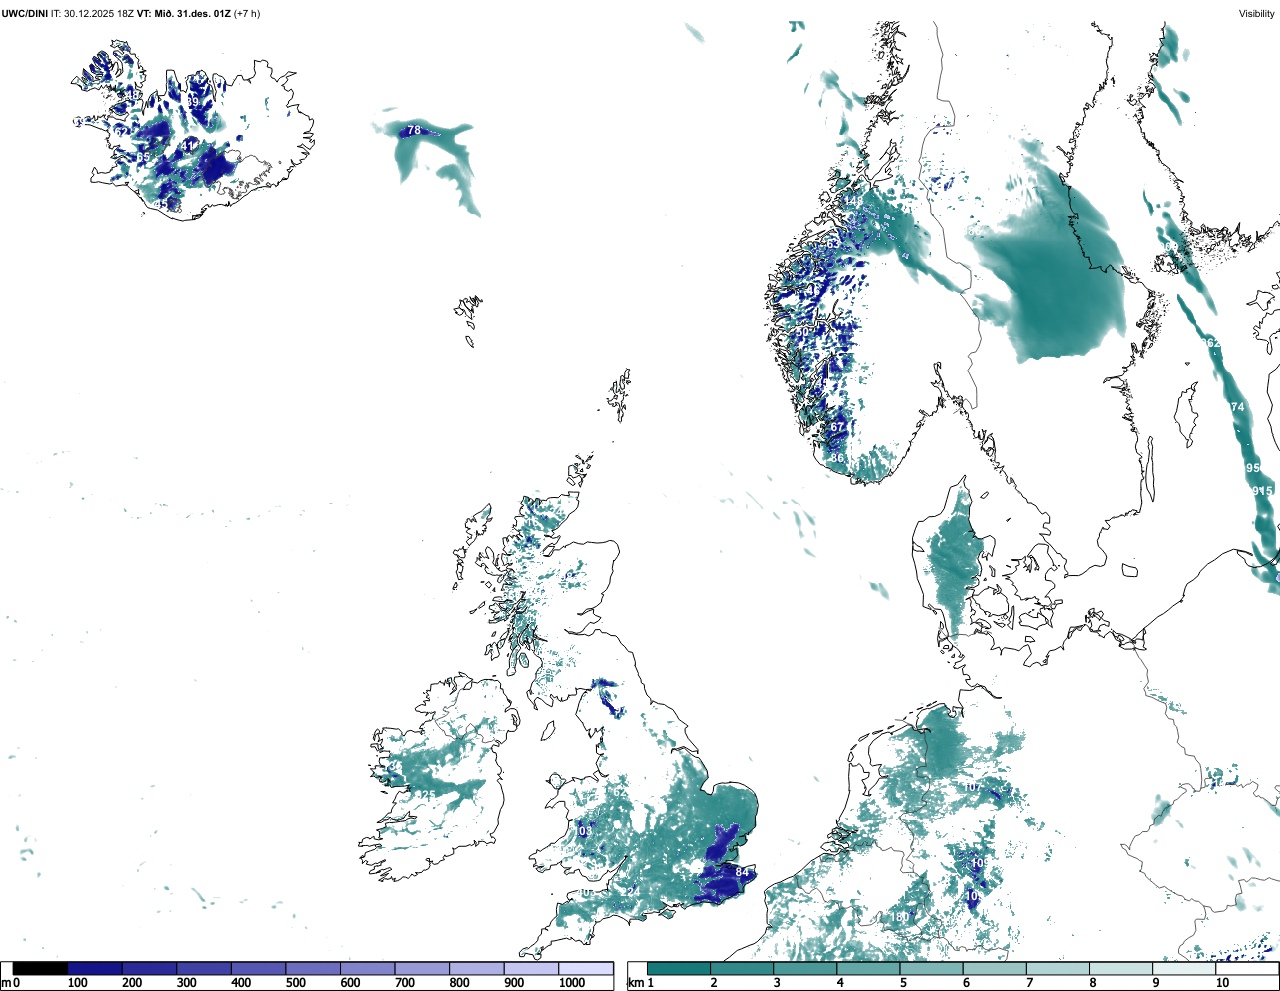This screenshot has height=991, width=1280.
Task: Click the '143' value on Norway's coast
Action: pos(852,201)
